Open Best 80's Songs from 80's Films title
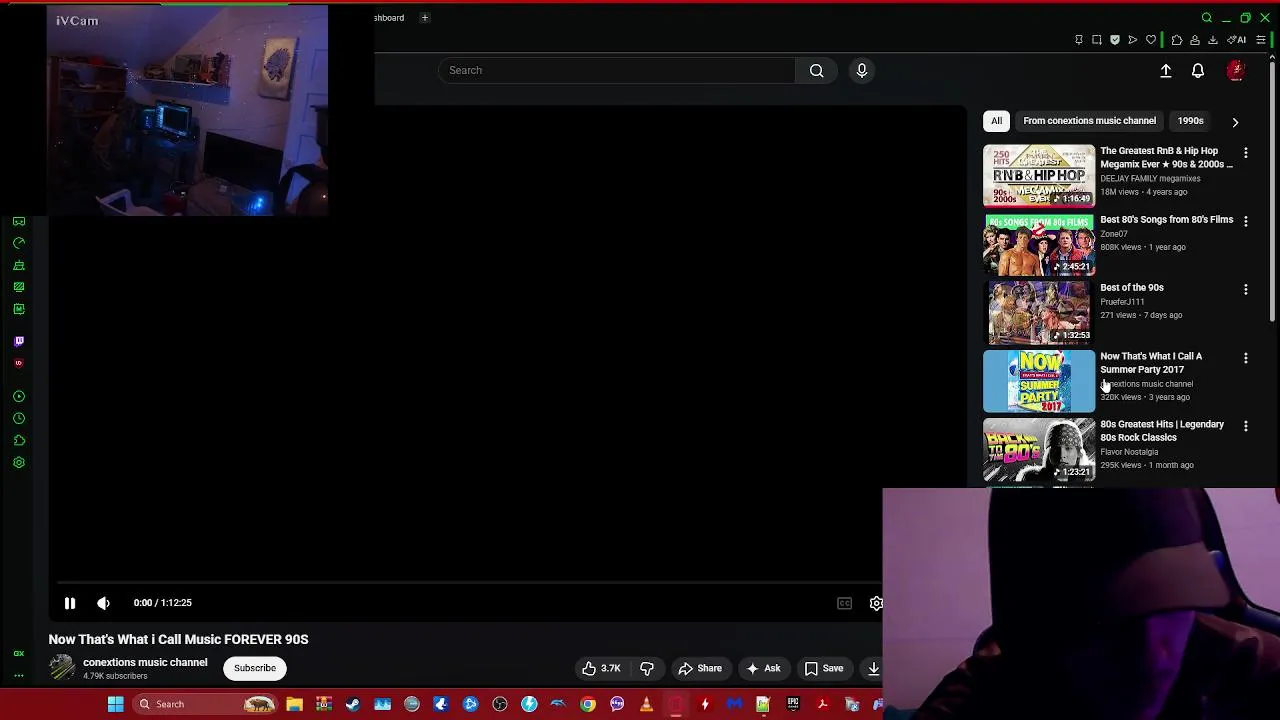This screenshot has height=720, width=1280. (x=1166, y=220)
